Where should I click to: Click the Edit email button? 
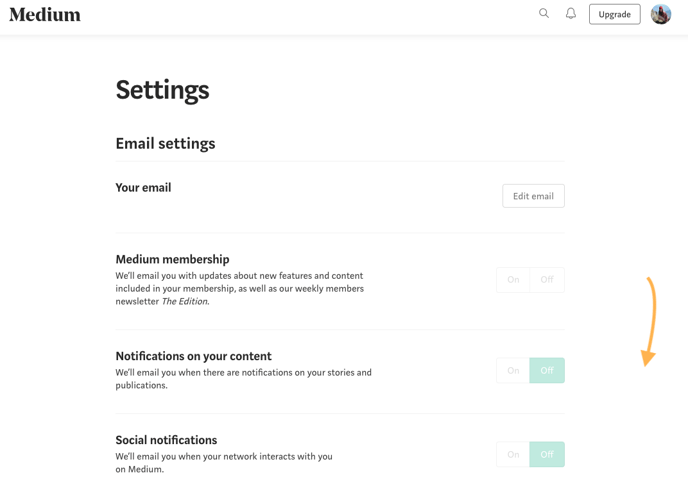click(533, 196)
